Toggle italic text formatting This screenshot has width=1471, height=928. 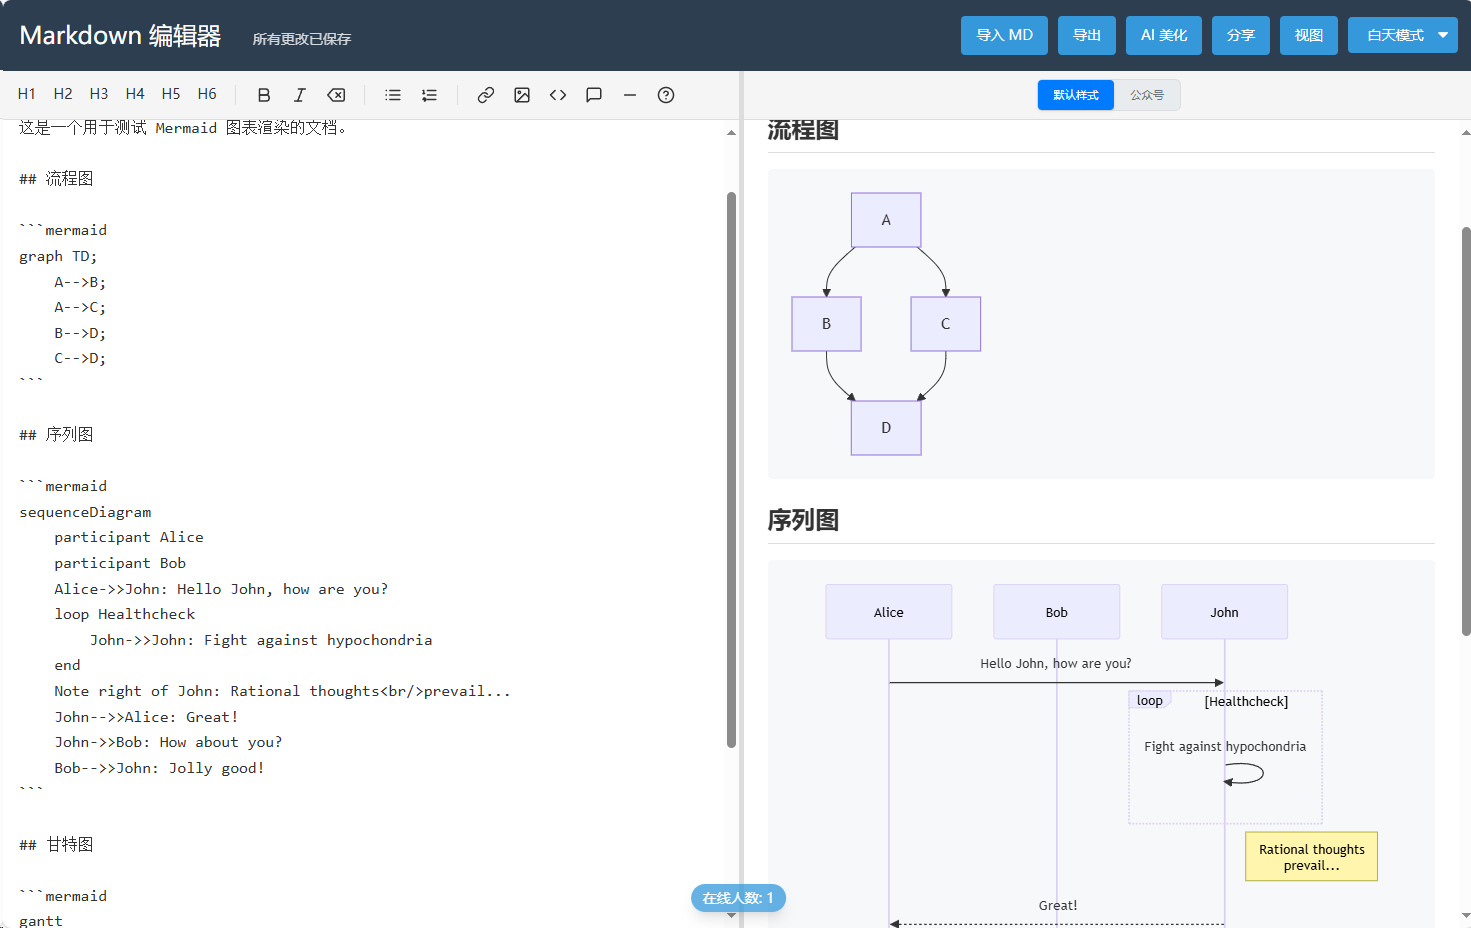click(x=300, y=95)
